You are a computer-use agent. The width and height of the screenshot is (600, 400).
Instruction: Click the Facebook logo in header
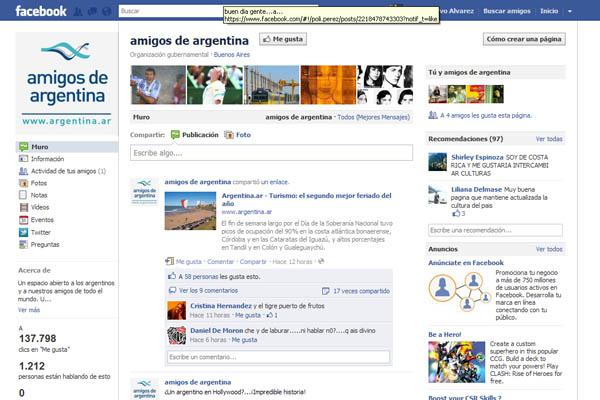click(x=41, y=11)
